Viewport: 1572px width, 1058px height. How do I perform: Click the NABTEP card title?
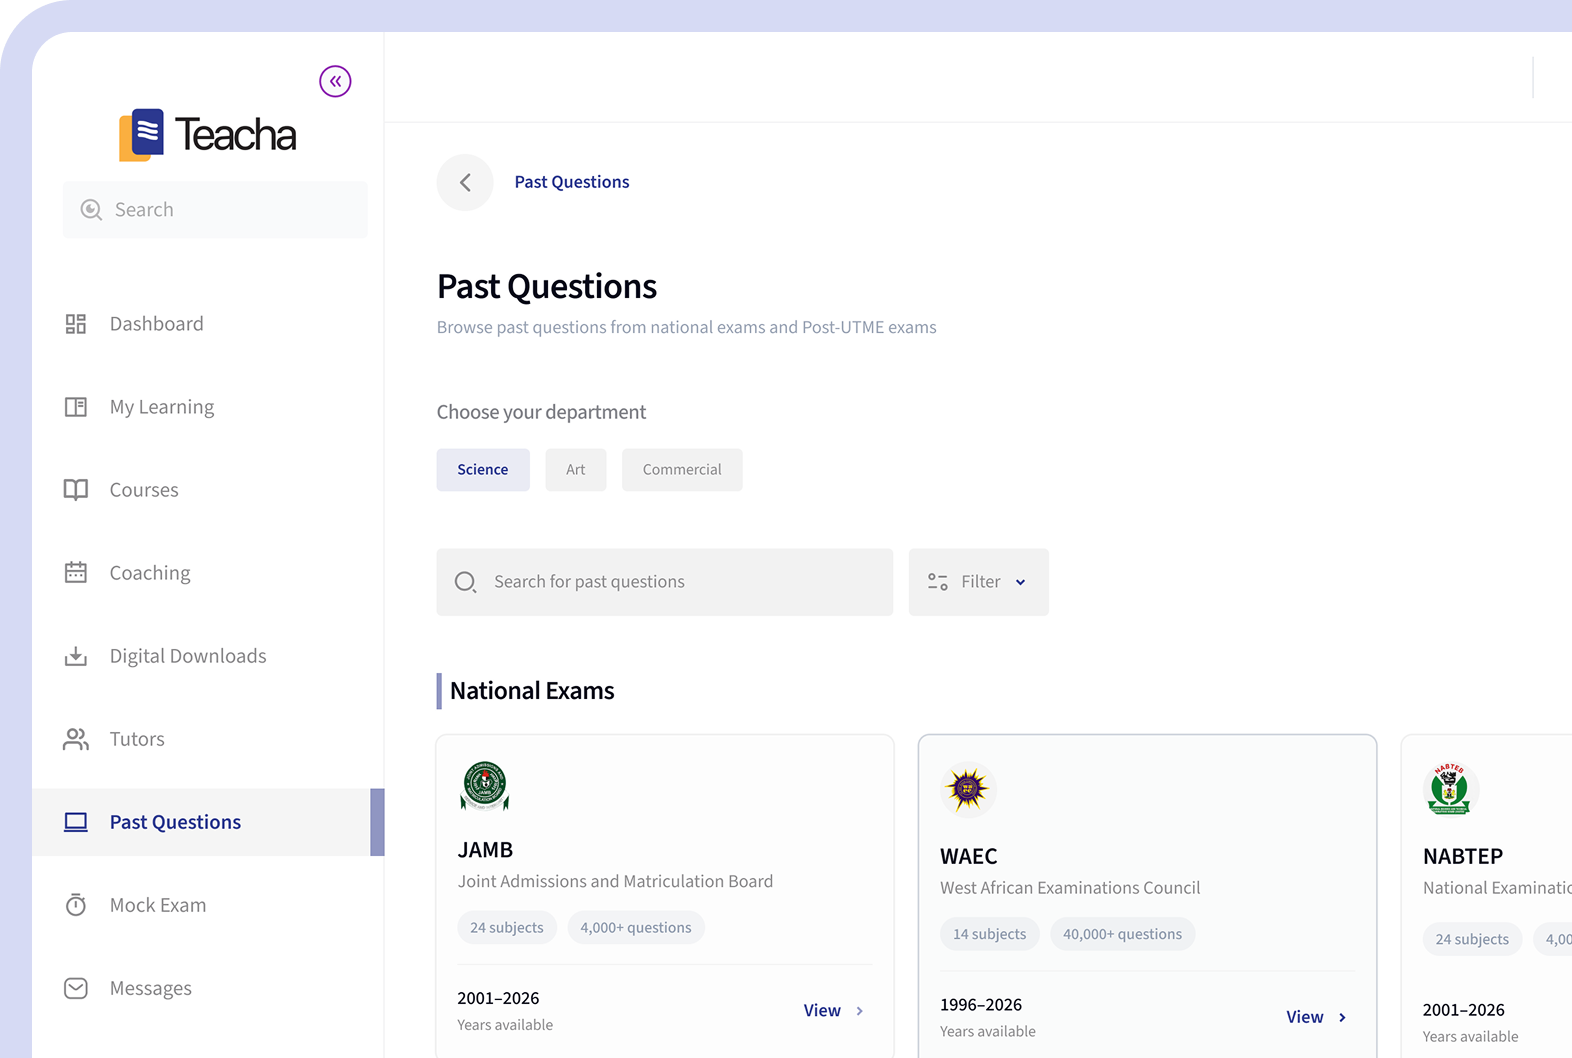(x=1463, y=857)
